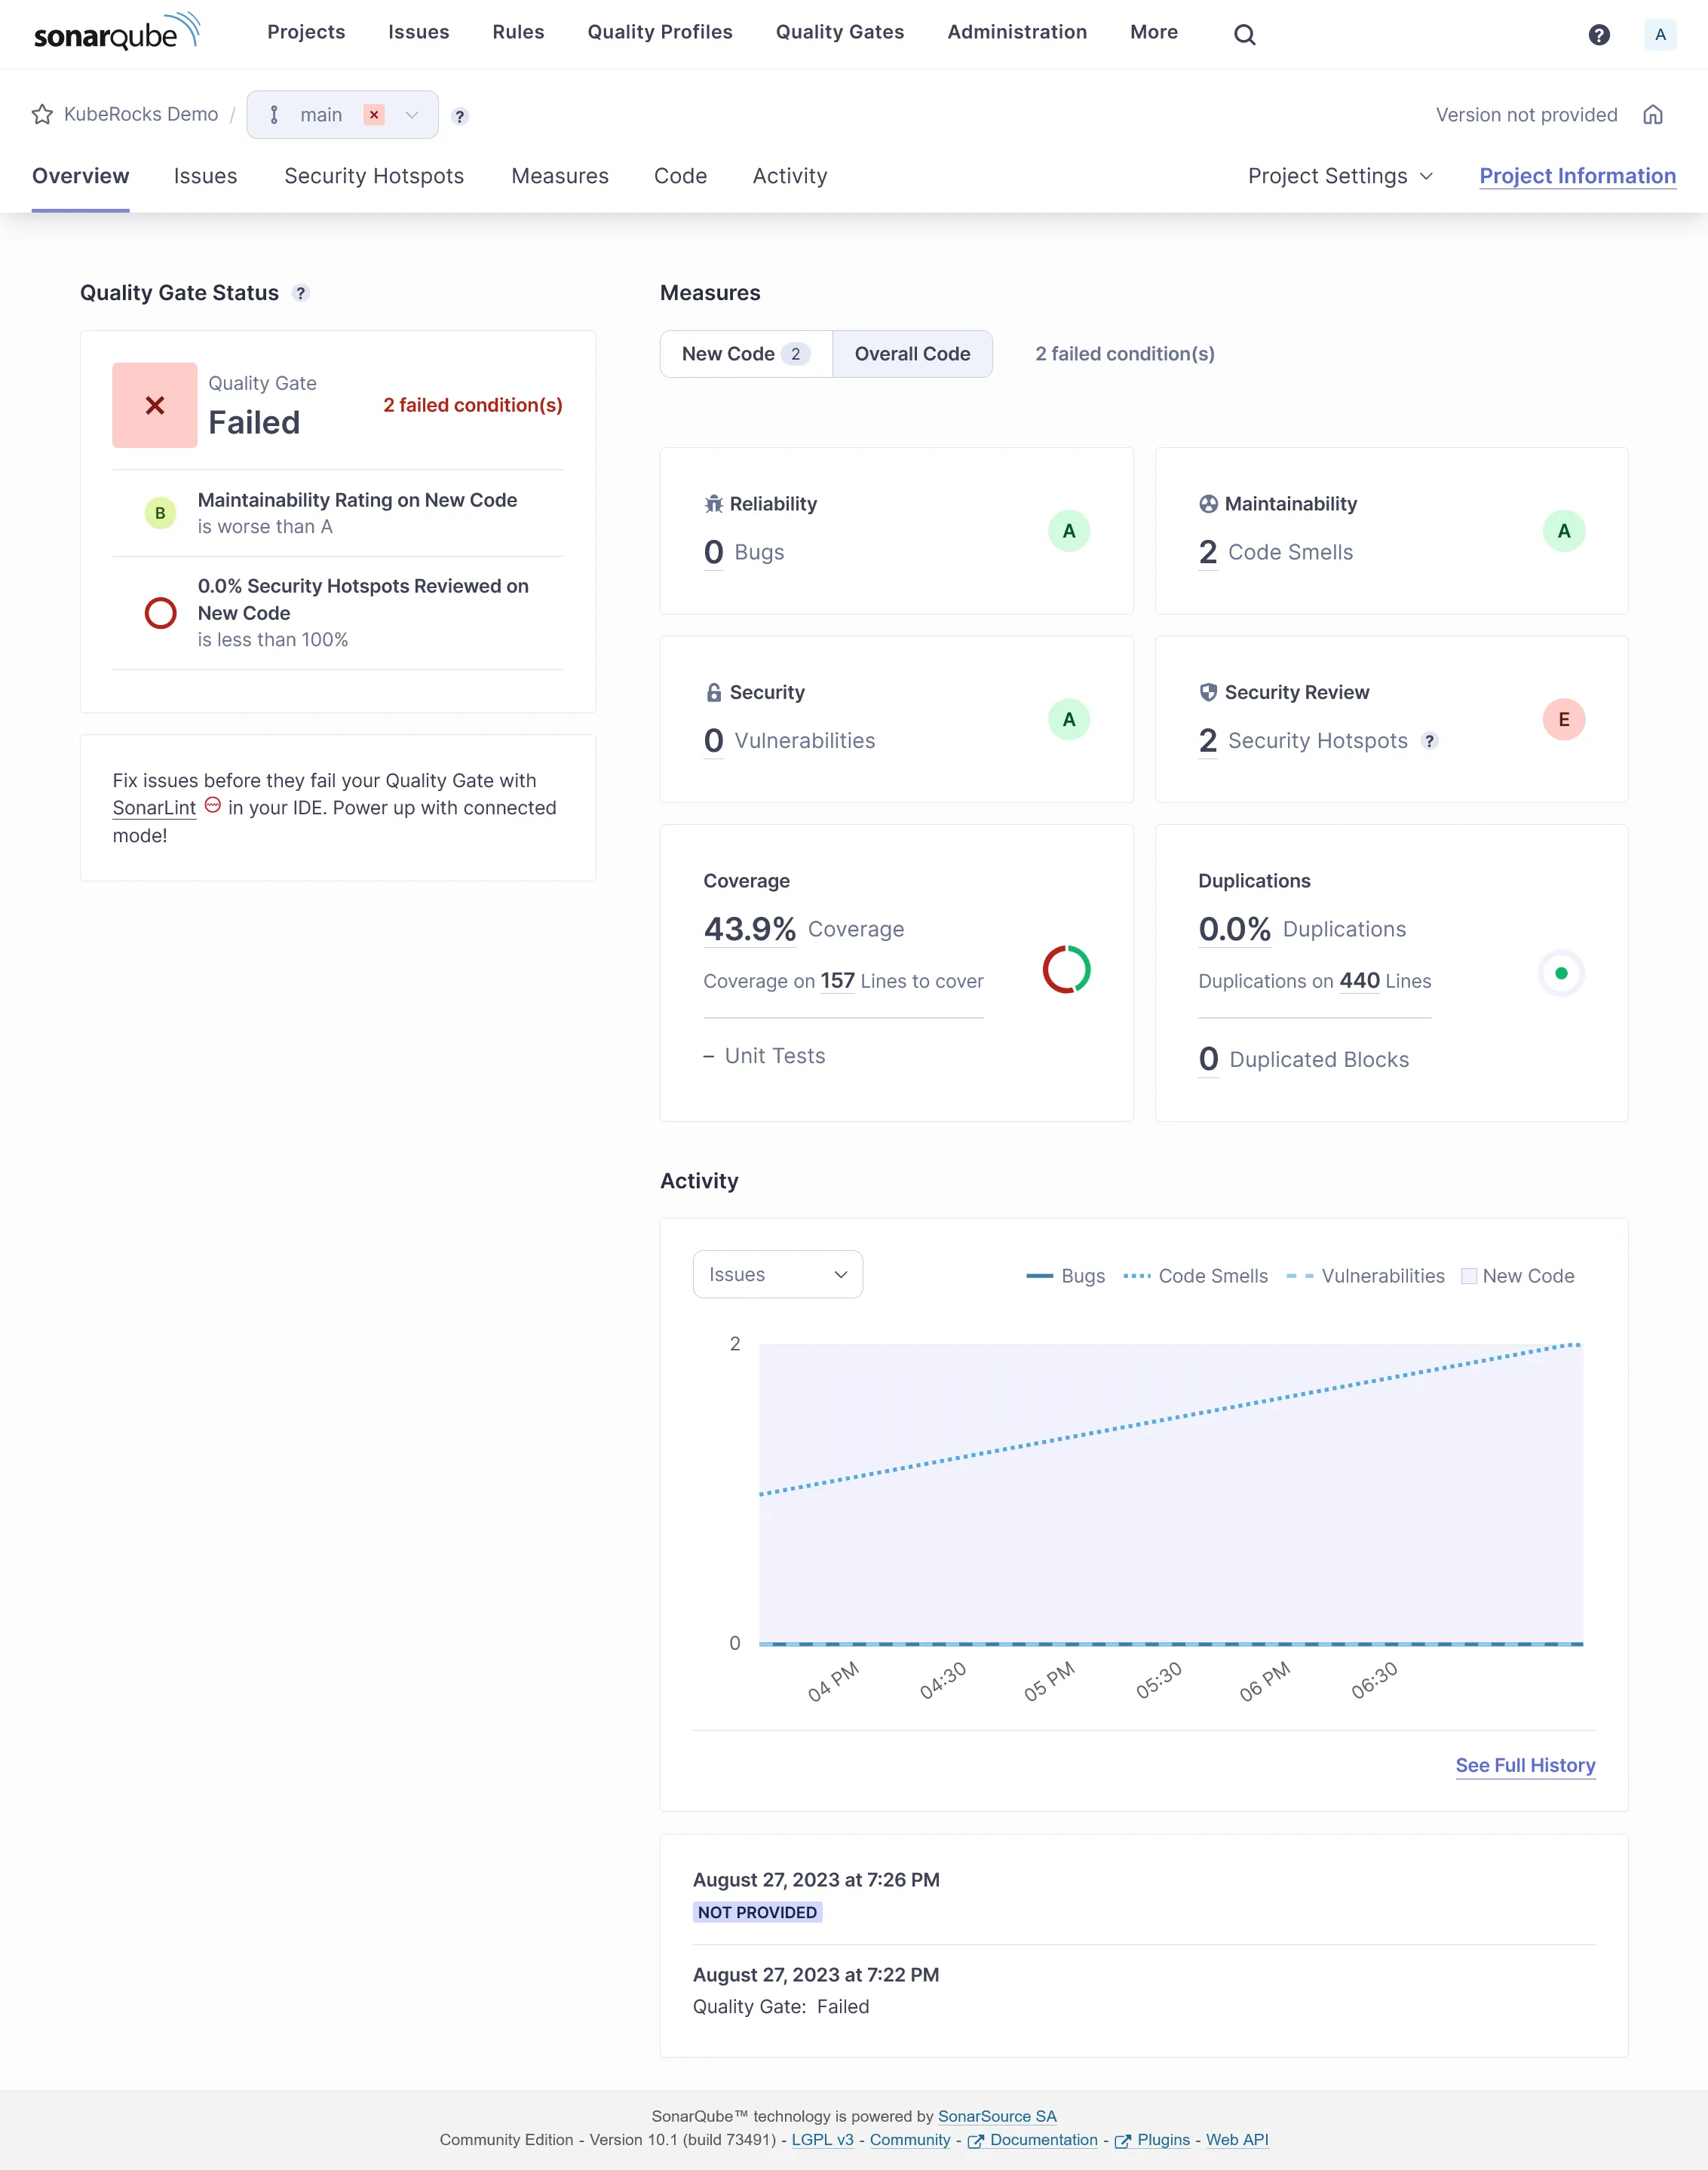The image size is (1708, 2170).
Task: Open the global search magnifier
Action: [x=1245, y=33]
